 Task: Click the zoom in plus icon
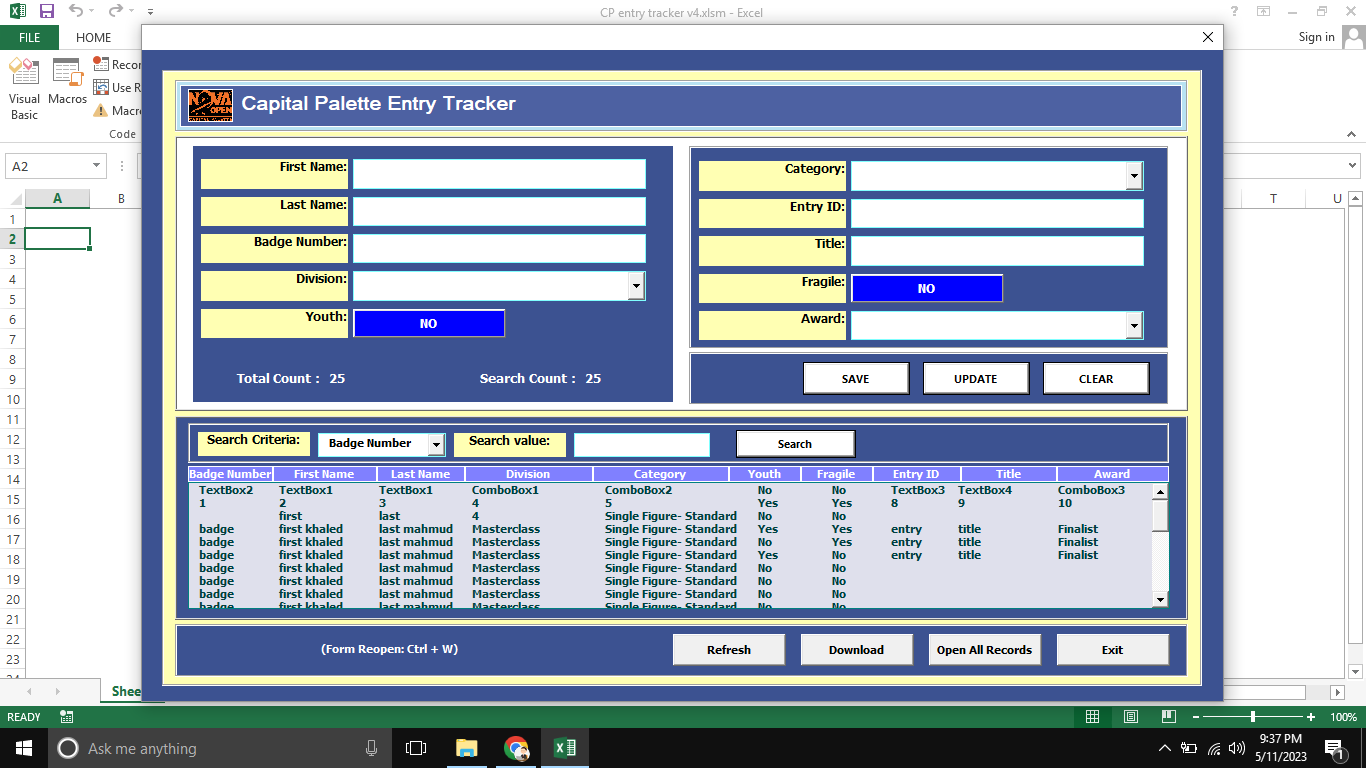1310,717
